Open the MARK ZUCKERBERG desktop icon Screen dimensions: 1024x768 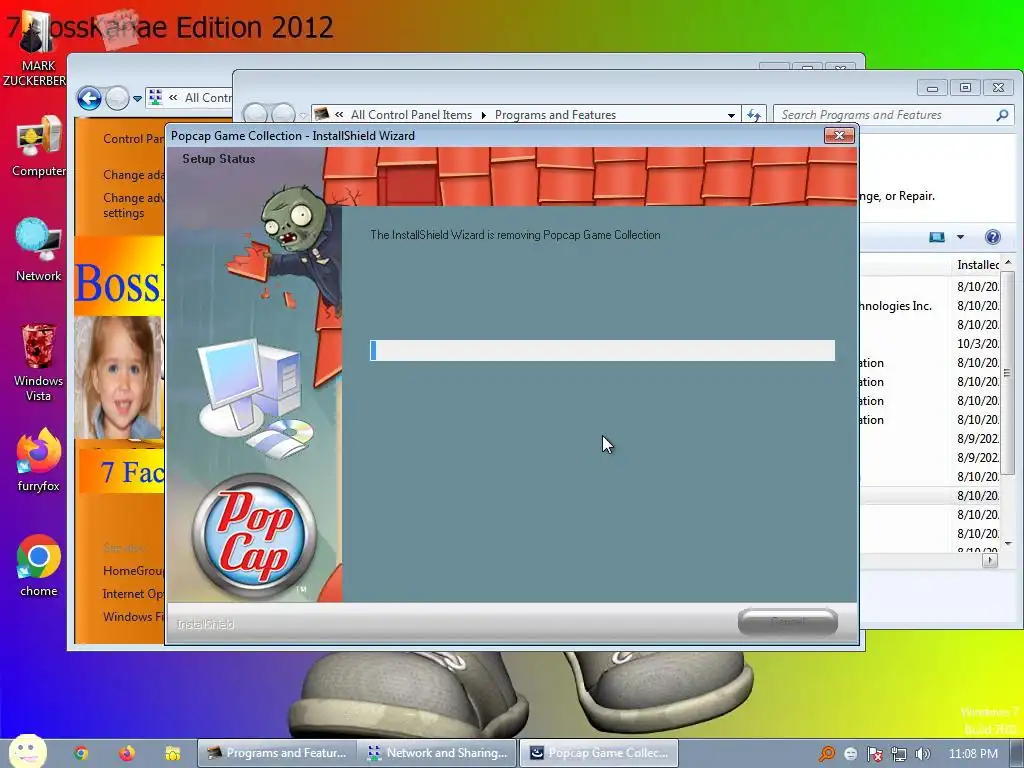[x=36, y=49]
